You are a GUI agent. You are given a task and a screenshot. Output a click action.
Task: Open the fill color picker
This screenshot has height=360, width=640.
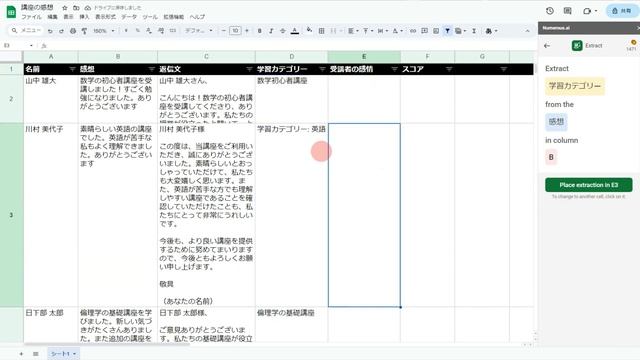click(309, 30)
